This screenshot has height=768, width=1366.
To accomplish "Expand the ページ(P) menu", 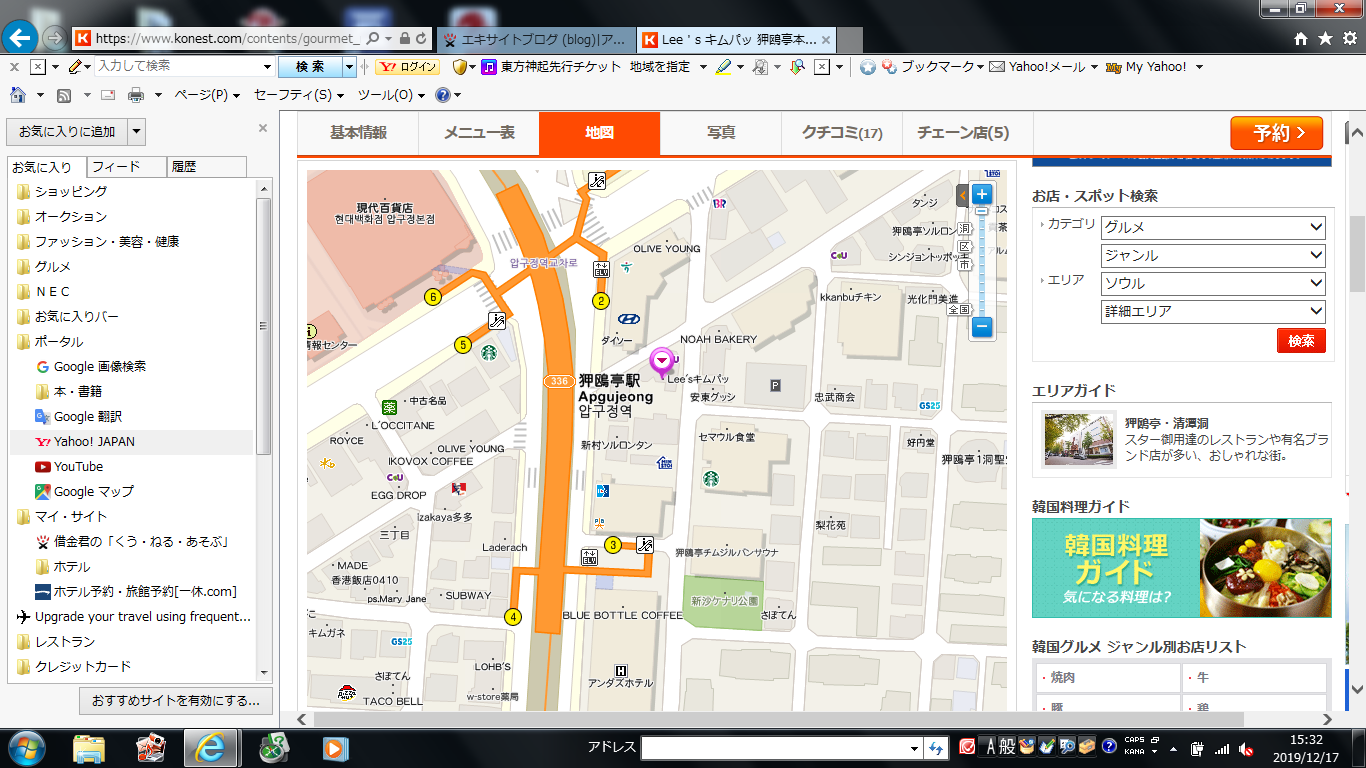I will pos(207,95).
